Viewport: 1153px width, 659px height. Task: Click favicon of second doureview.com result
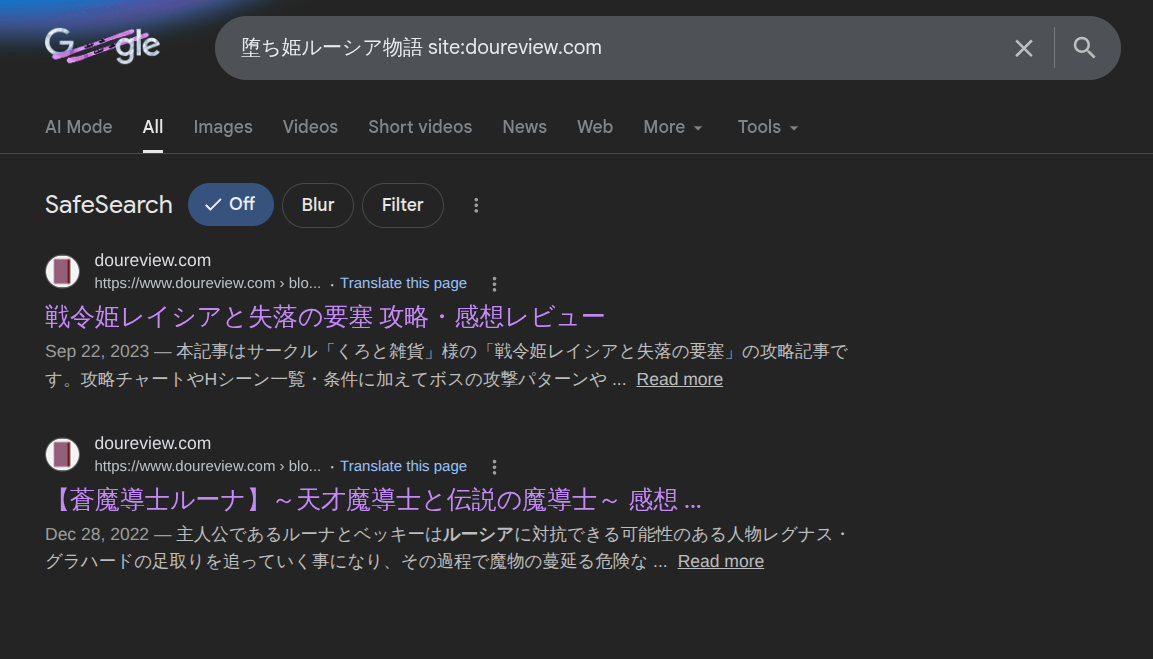point(63,455)
